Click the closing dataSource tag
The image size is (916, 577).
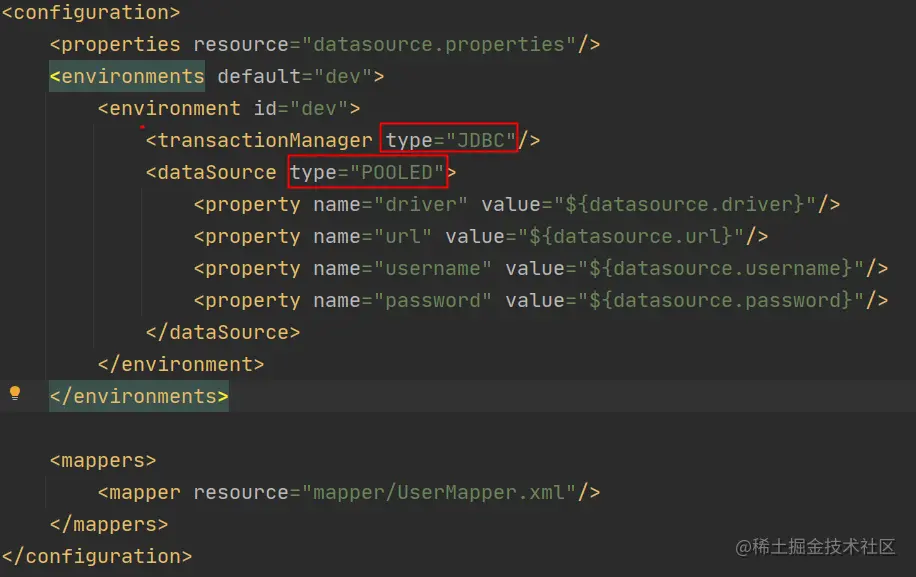[x=223, y=333]
